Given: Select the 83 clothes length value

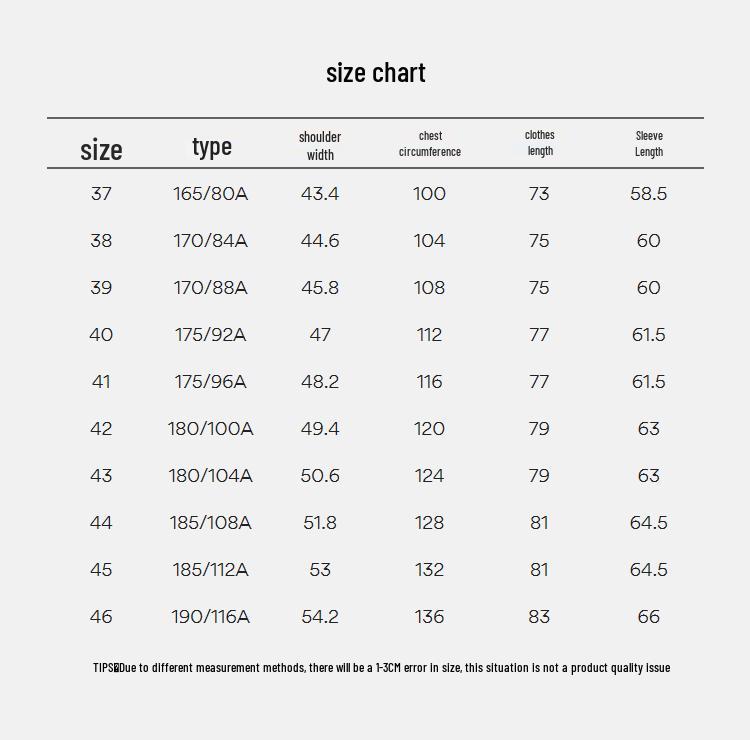Looking at the screenshot, I should tap(539, 617).
